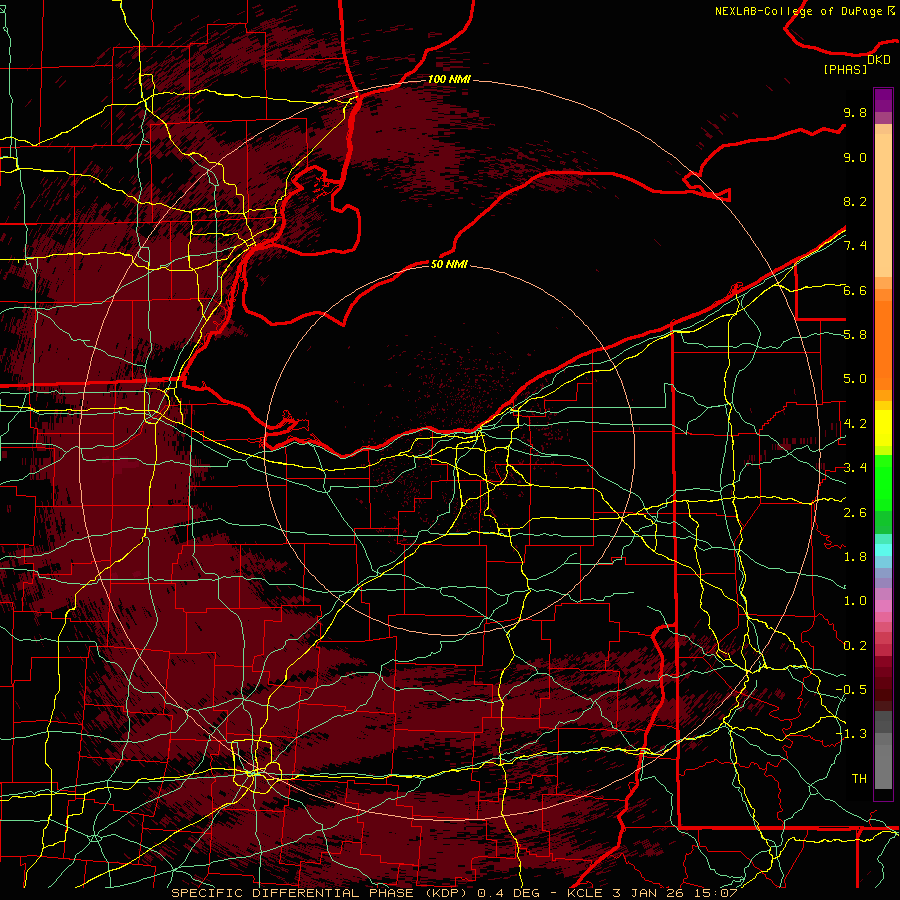Image resolution: width=900 pixels, height=900 pixels.
Task: Pick the pink band on the color scale
Action: 883,606
